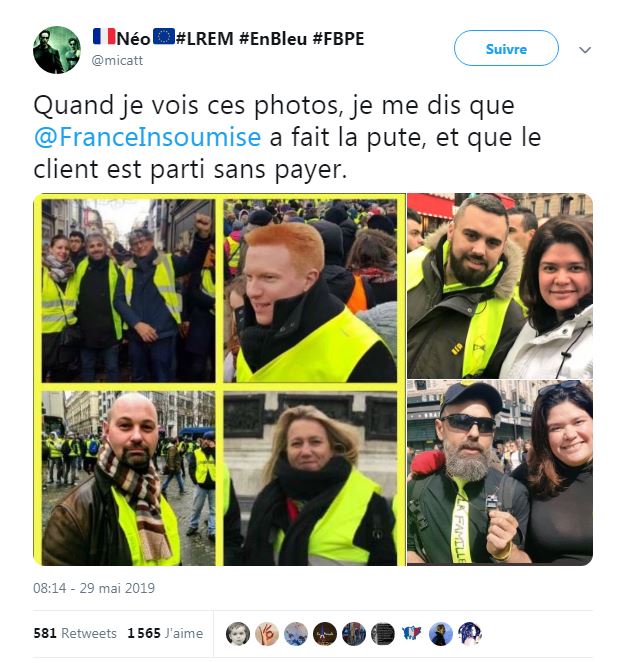This screenshot has height=663, width=628.
Task: Open the third liker avatar, blue-grey
Action: point(296,634)
